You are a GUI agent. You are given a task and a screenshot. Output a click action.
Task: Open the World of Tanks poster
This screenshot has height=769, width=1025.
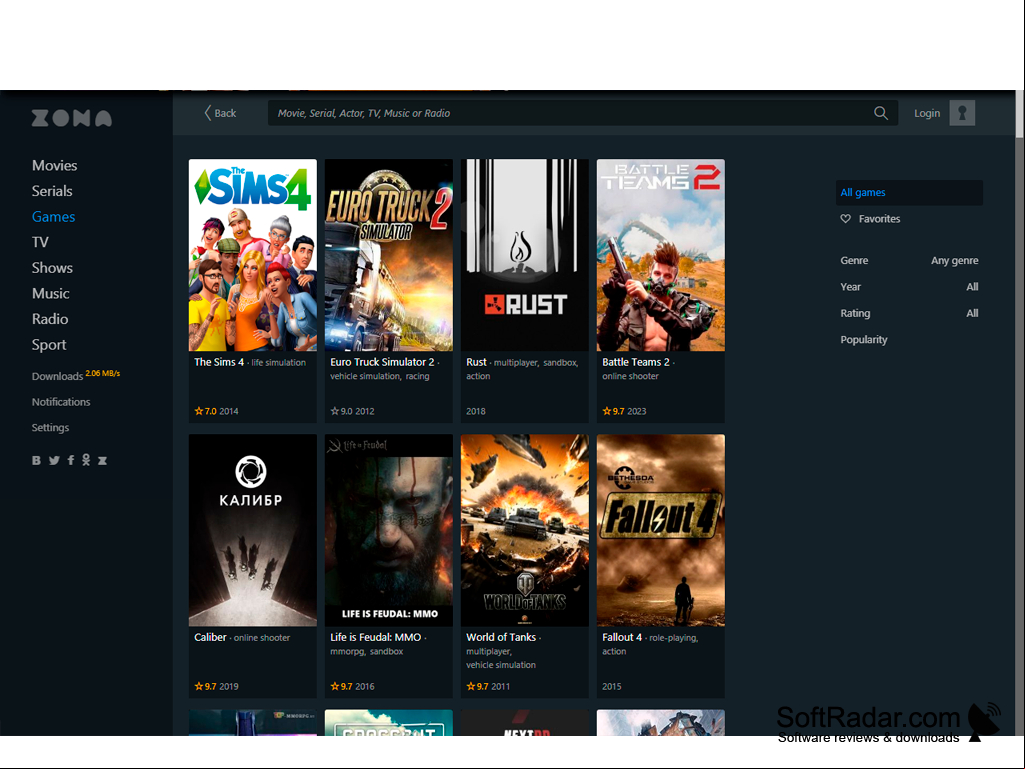click(525, 530)
